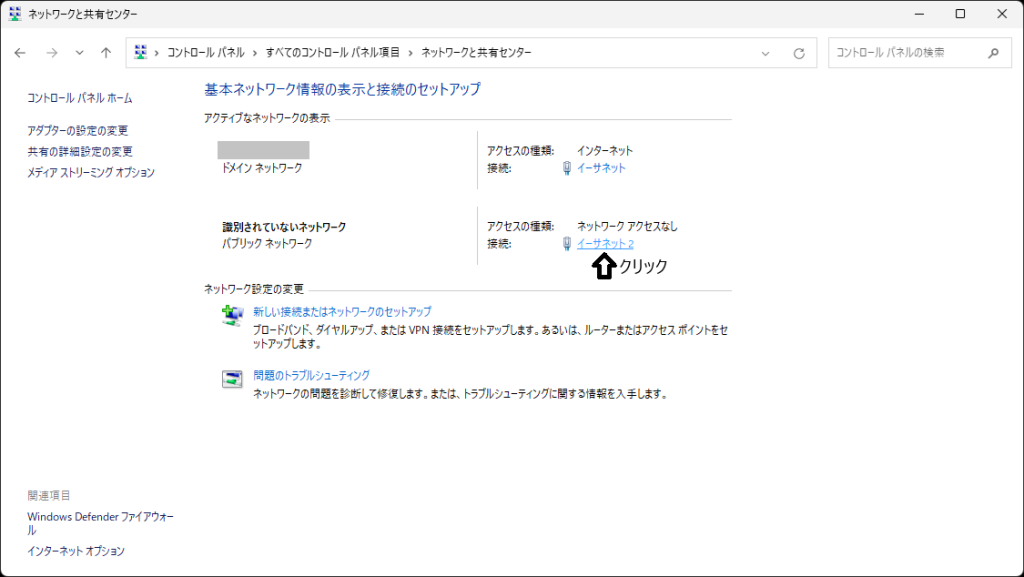Focus the コントロール パネルの検索 field

pyautogui.click(x=905, y=53)
